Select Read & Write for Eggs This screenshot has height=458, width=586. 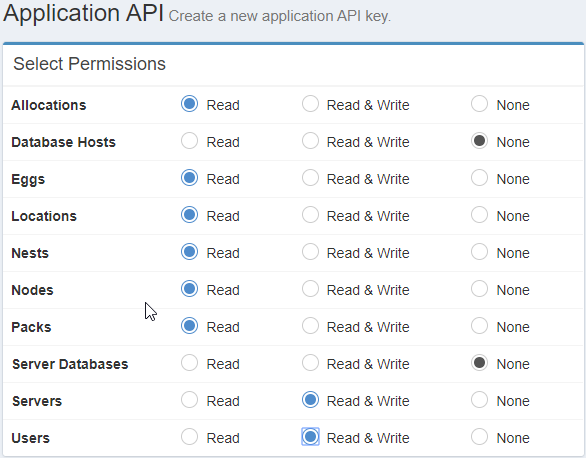310,178
